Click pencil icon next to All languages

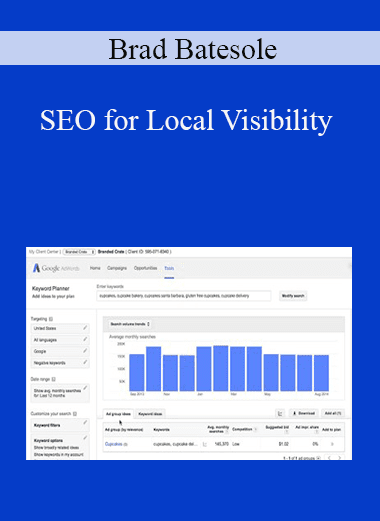point(85,339)
